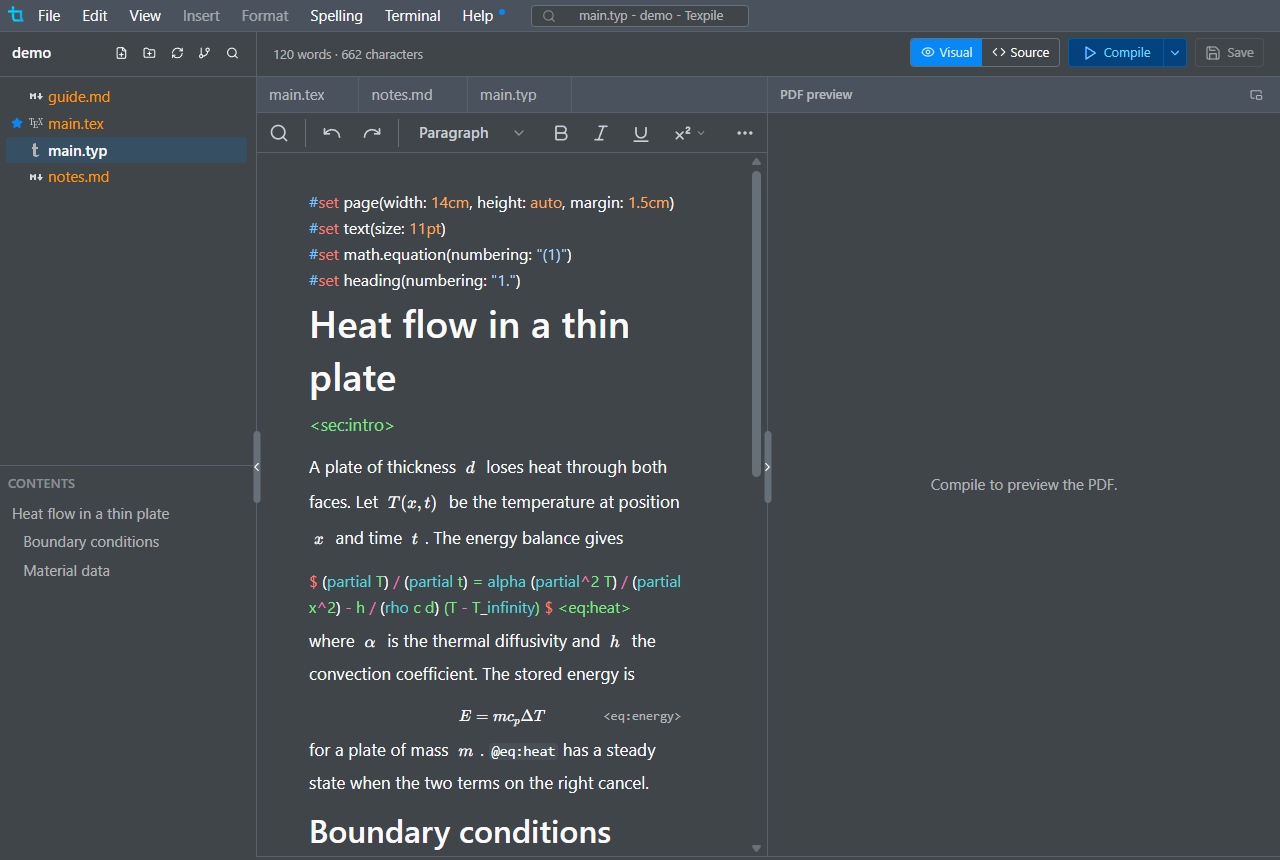The image size is (1280, 860).
Task: Jump to 'Heat flow in a thin plate' outline entry
Action: (x=91, y=514)
